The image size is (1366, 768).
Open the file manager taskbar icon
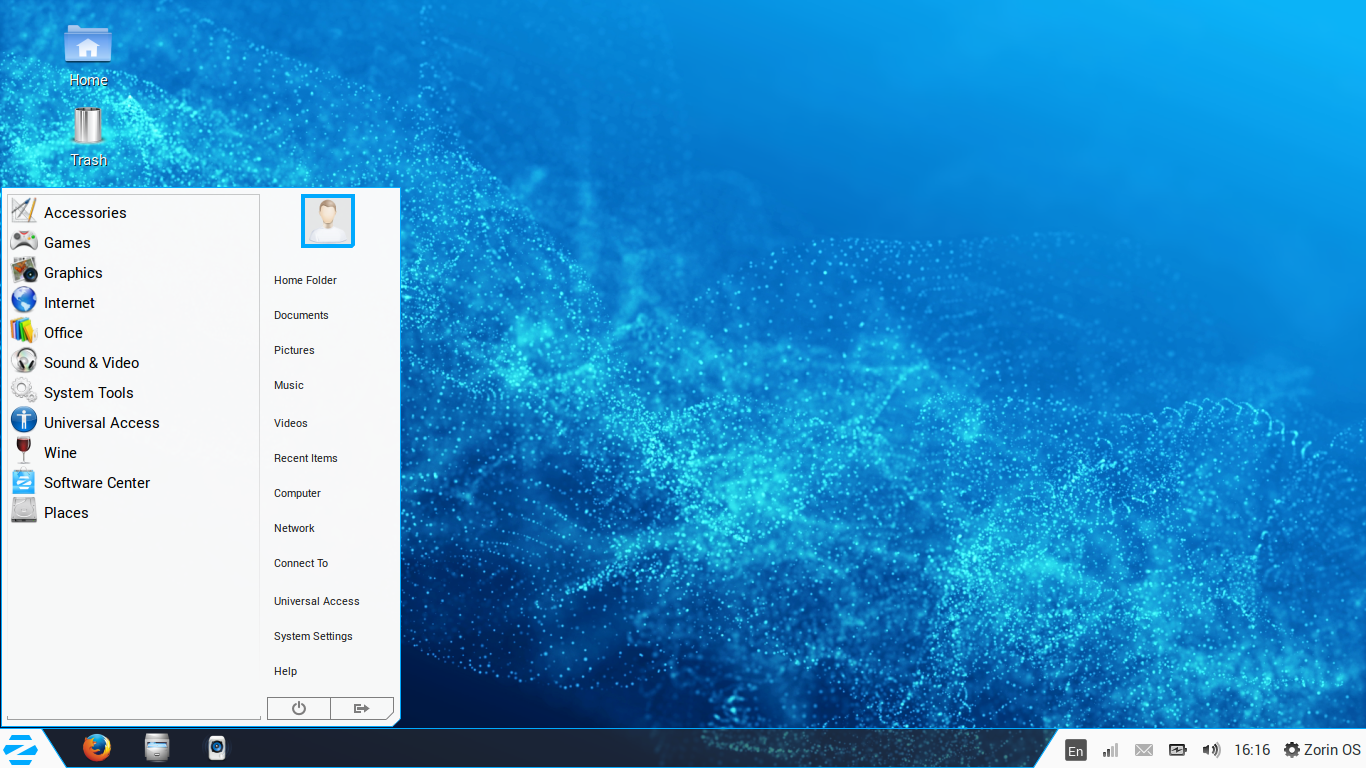(x=157, y=748)
